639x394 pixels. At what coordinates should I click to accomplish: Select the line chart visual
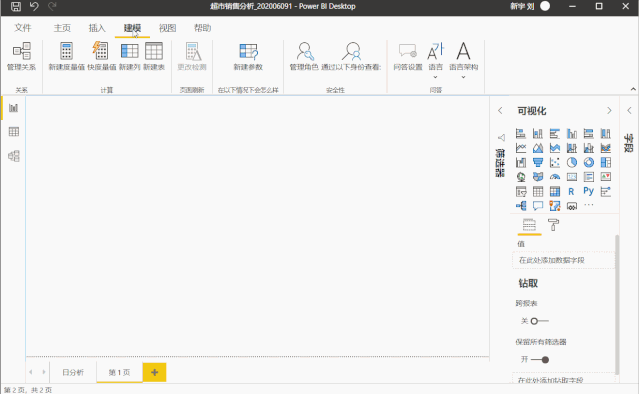point(521,148)
